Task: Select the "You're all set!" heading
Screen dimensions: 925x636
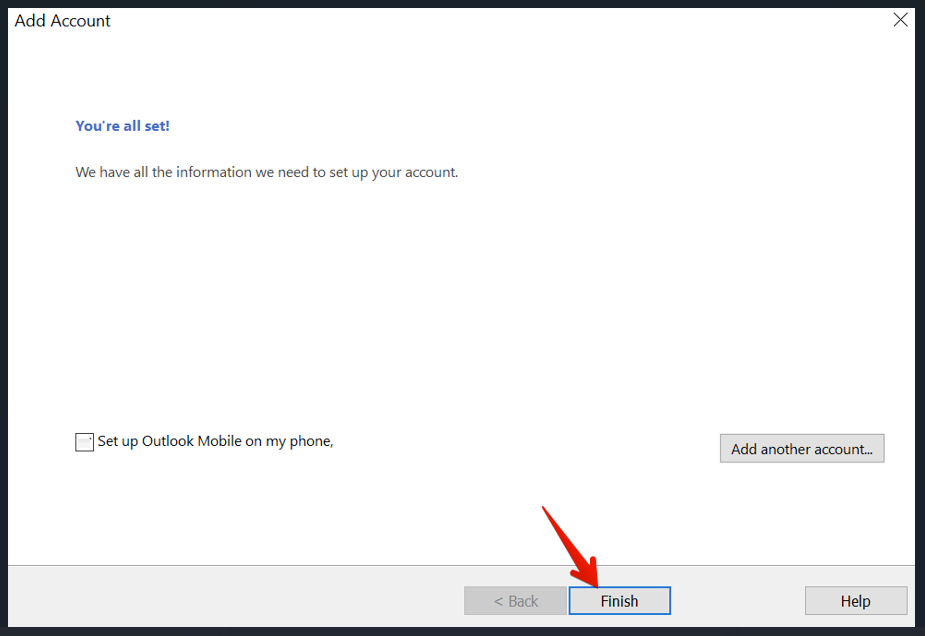Action: point(122,126)
